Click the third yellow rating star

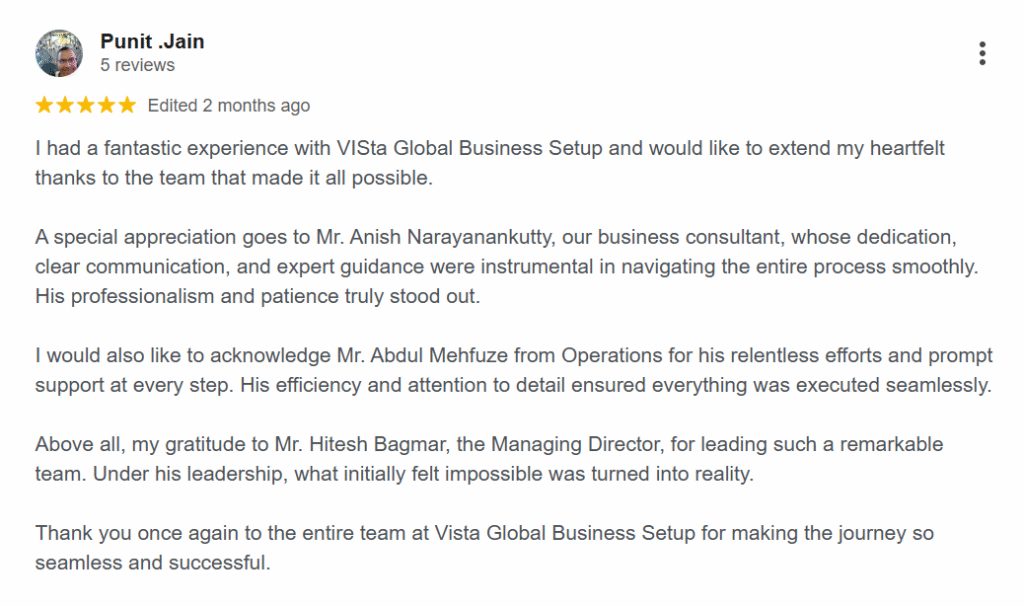pyautogui.click(x=86, y=105)
